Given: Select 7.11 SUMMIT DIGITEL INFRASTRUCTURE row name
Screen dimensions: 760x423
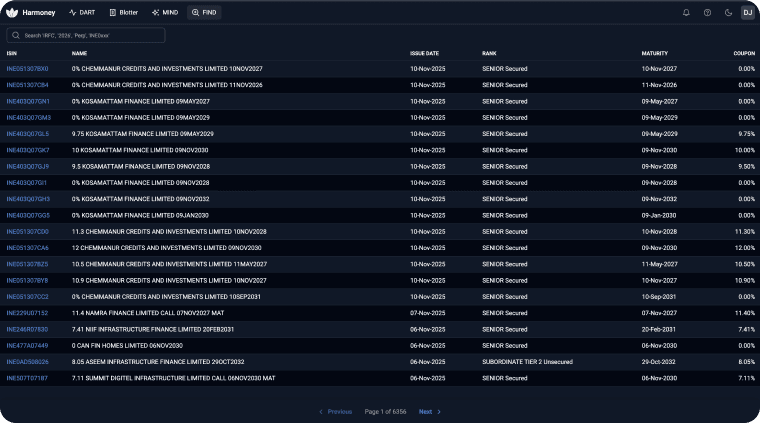Looking at the screenshot, I should click(174, 378).
